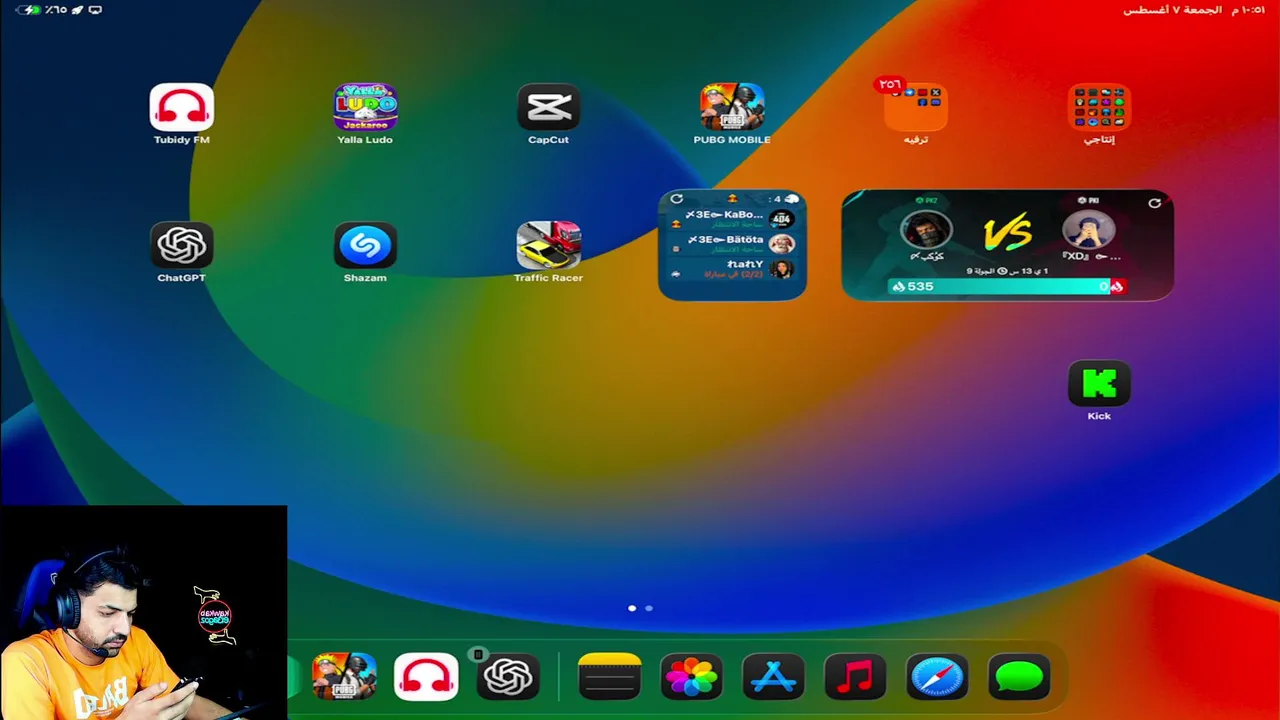Launch the Shazam app
The height and width of the screenshot is (720, 1280).
click(365, 245)
